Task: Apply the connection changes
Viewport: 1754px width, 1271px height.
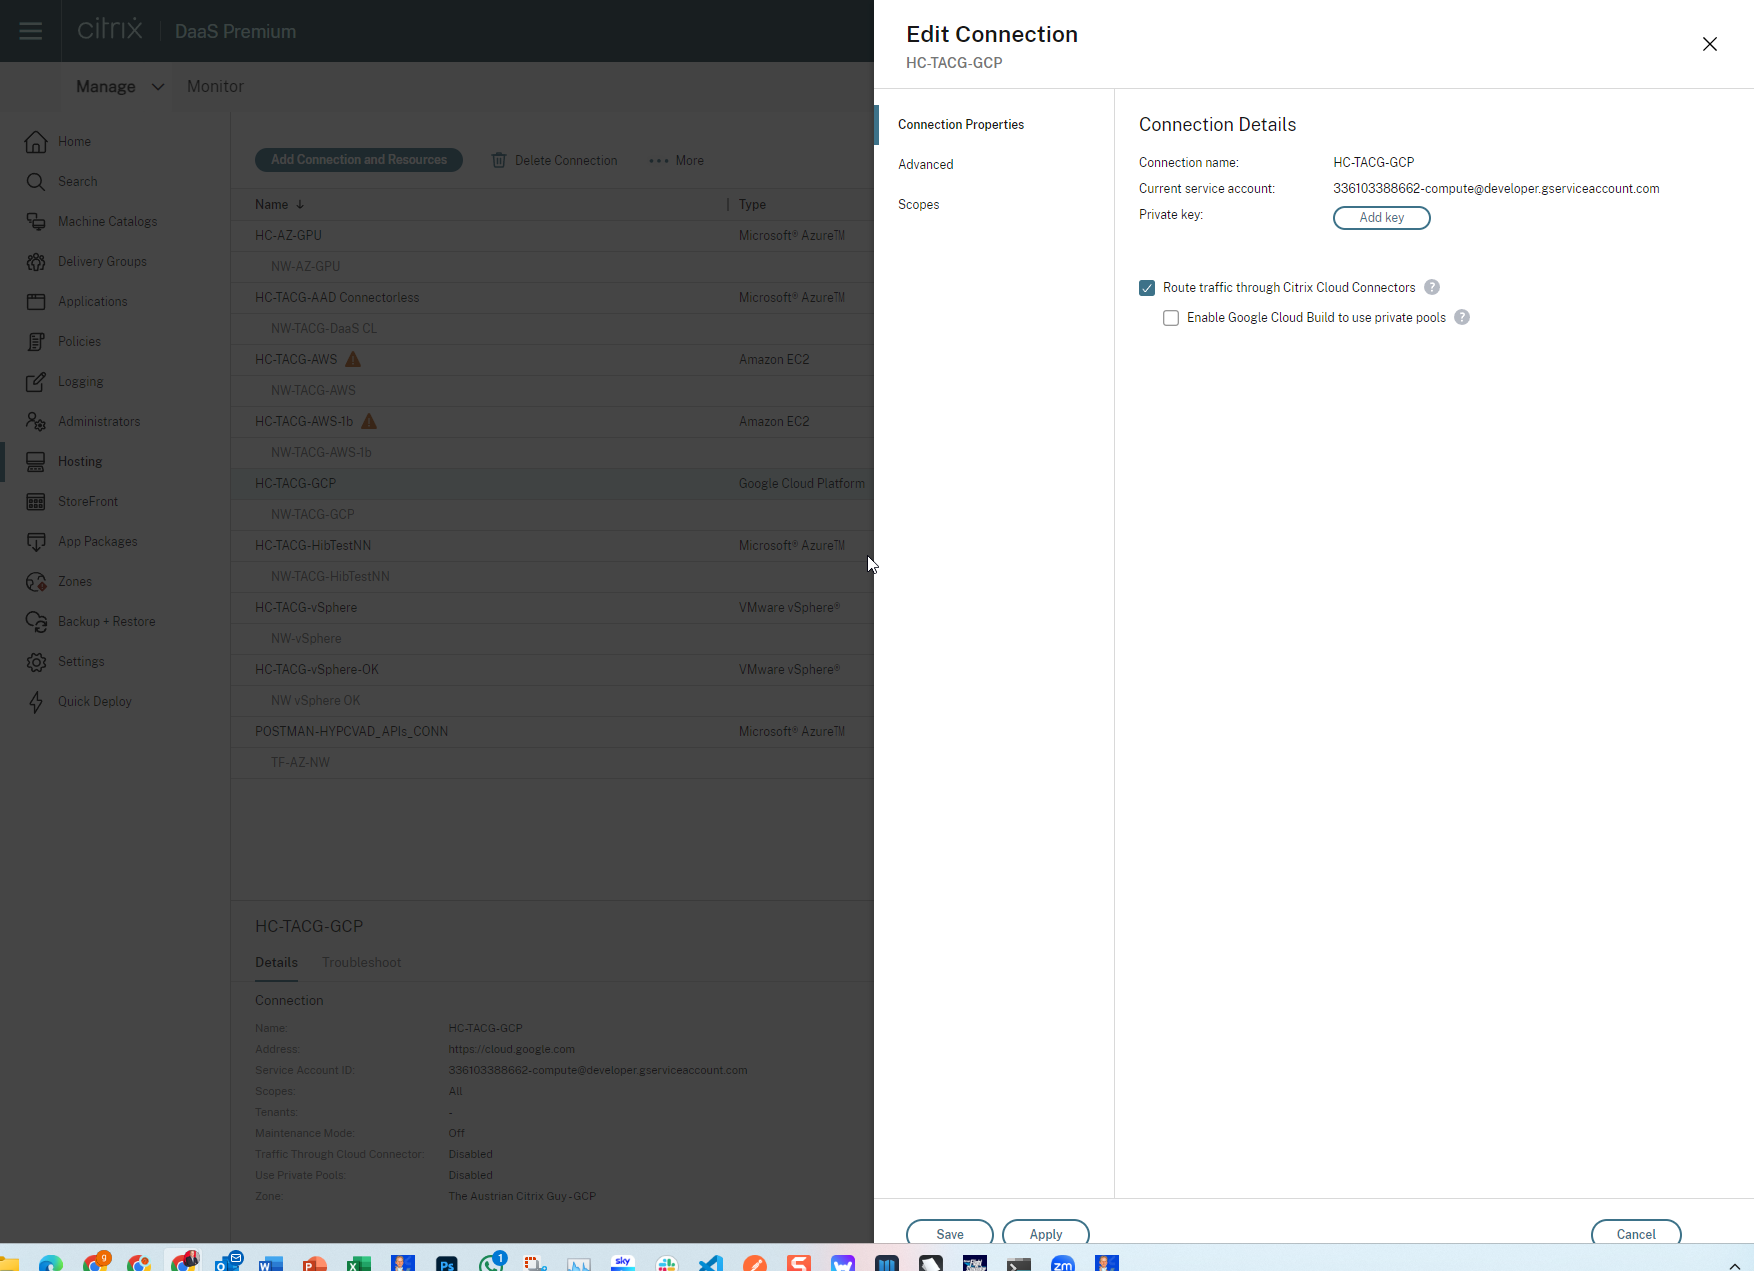Action: click(x=1046, y=1233)
